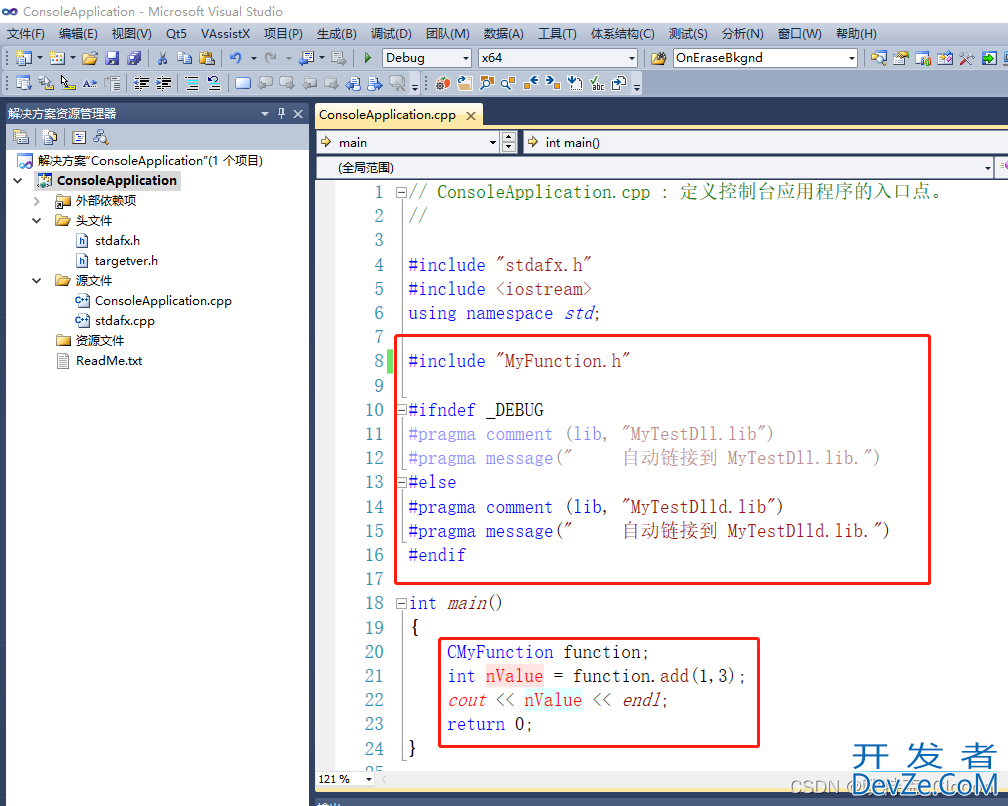Viewport: 1008px width, 806px height.
Task: Click the Copy icon in the toolbar
Action: [x=184, y=58]
